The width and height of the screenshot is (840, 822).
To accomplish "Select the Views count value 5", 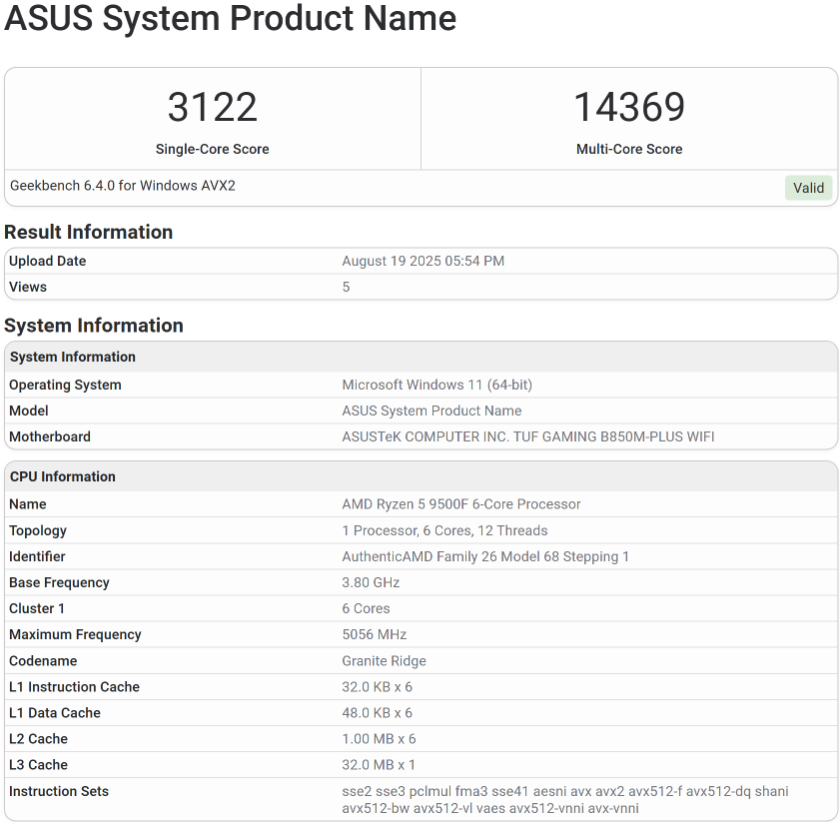I will pos(346,287).
